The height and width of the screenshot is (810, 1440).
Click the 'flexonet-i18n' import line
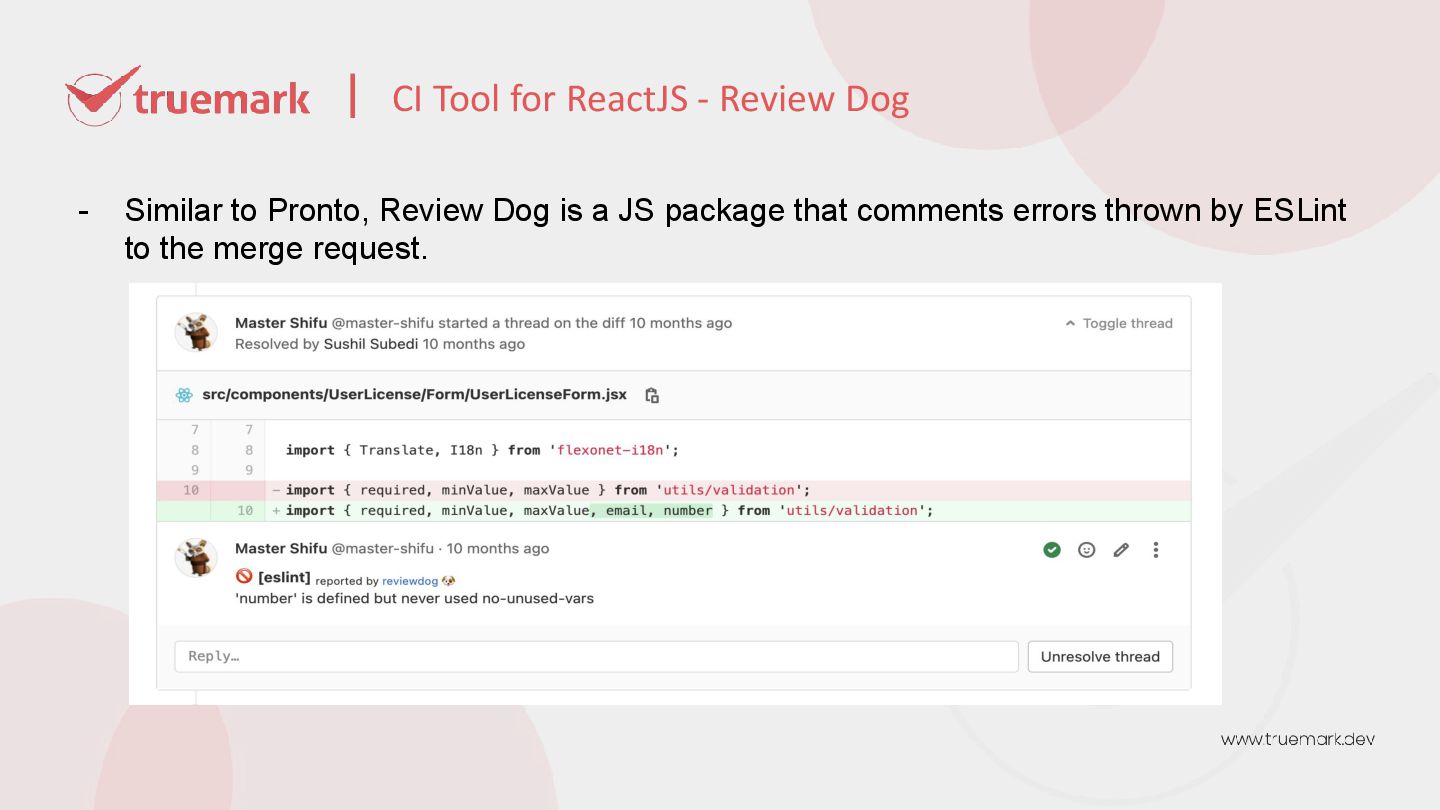(482, 450)
